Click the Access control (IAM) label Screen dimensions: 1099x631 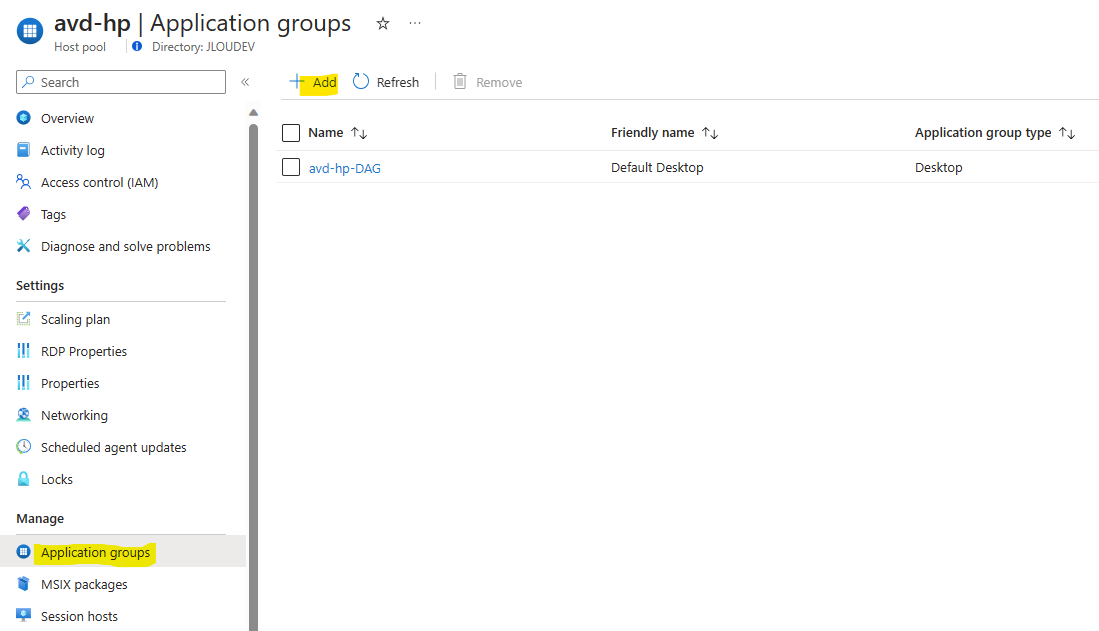(100, 182)
